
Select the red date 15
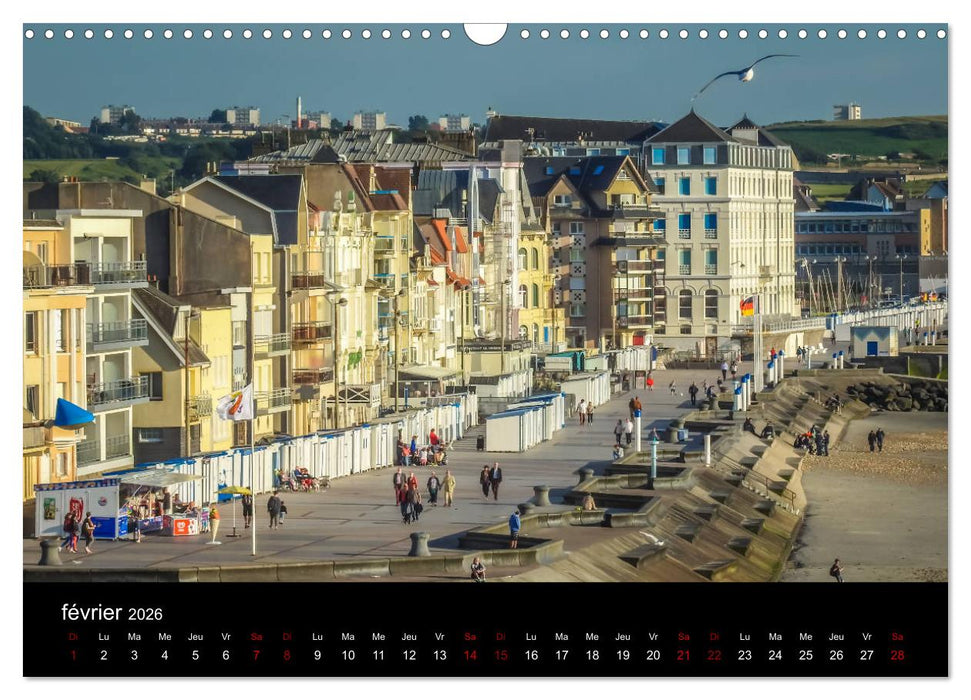(500, 656)
